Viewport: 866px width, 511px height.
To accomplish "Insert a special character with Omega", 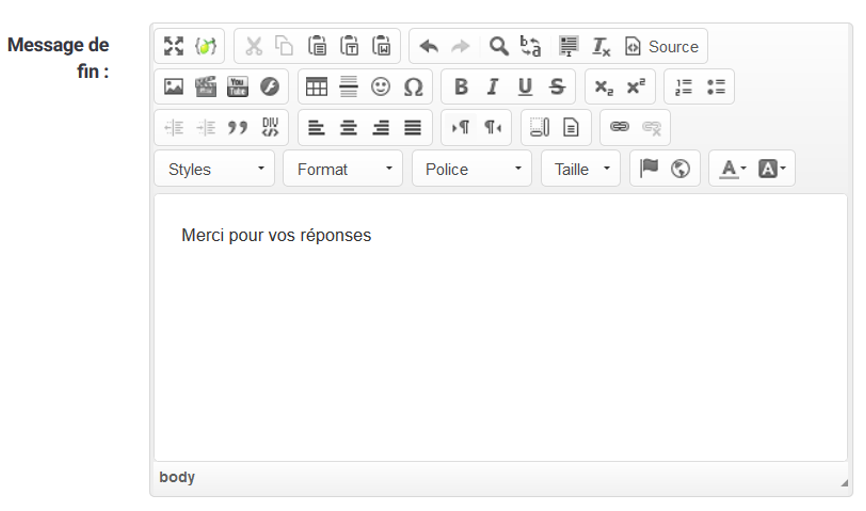I will tap(413, 87).
